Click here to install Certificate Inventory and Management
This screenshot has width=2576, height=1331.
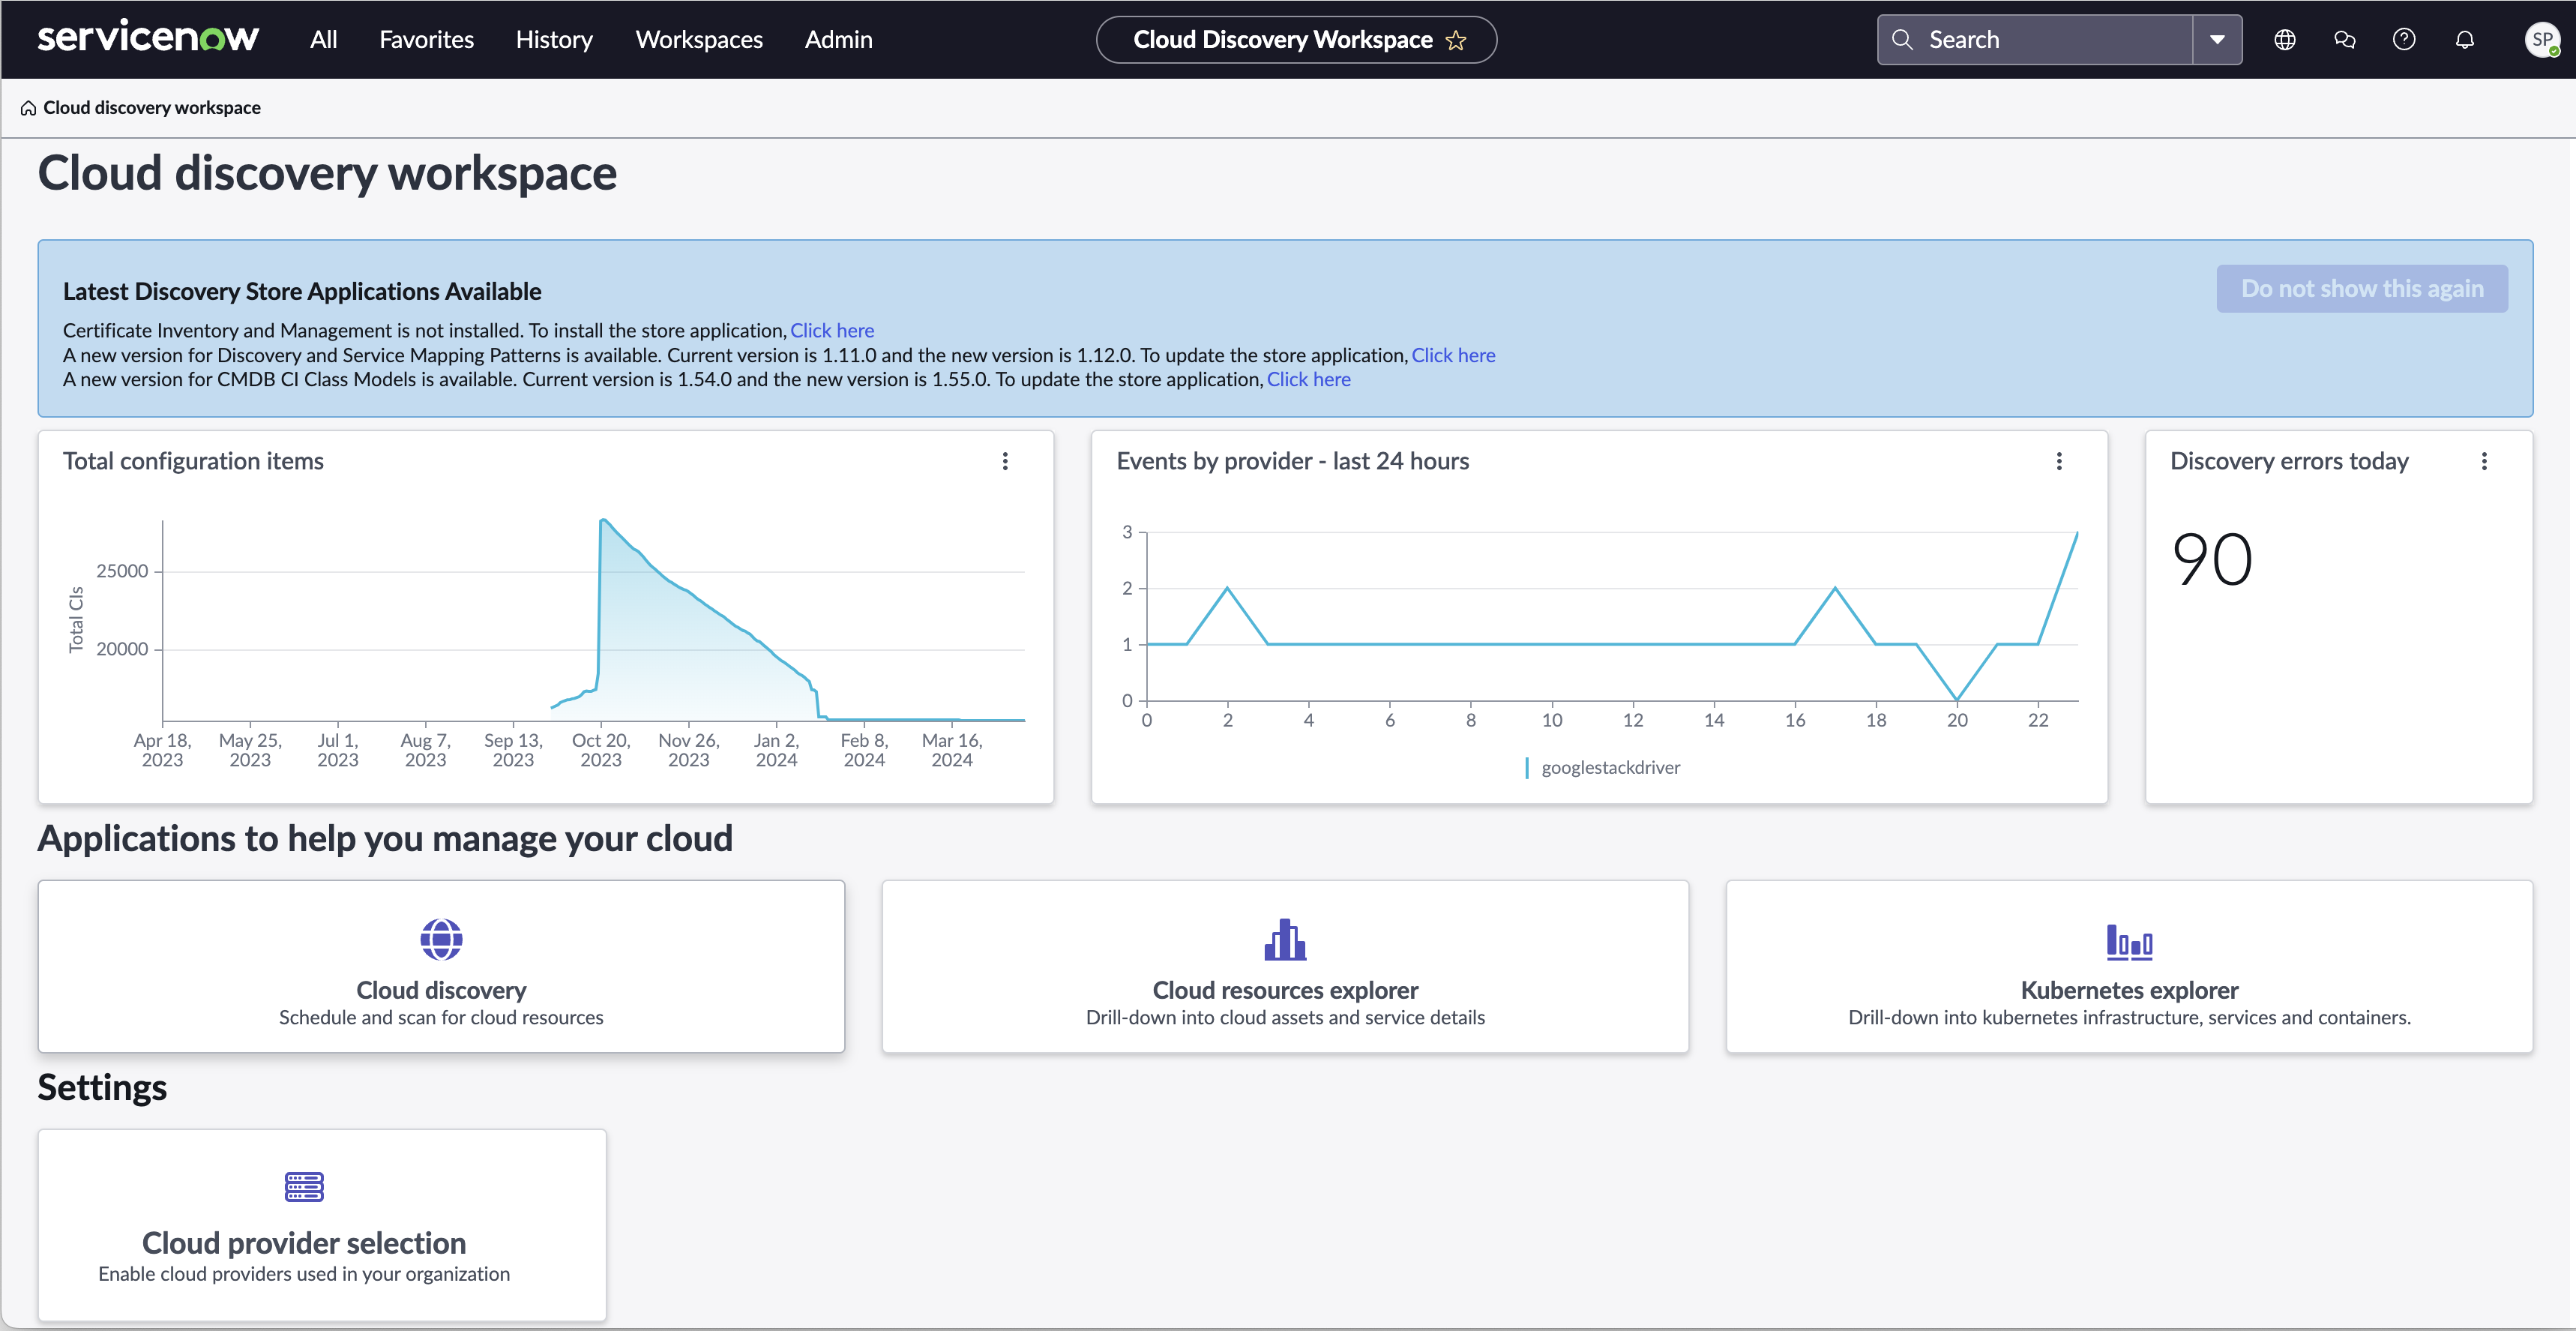coord(832,331)
